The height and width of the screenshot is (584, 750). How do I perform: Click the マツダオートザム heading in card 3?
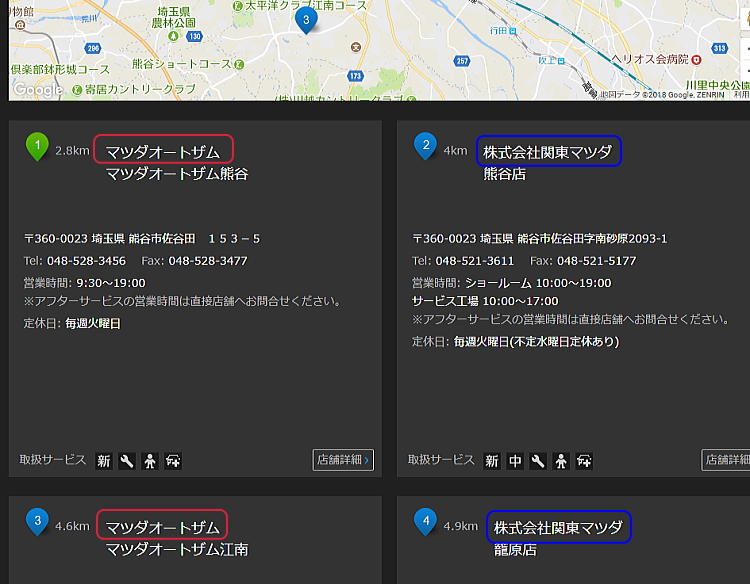pos(163,528)
